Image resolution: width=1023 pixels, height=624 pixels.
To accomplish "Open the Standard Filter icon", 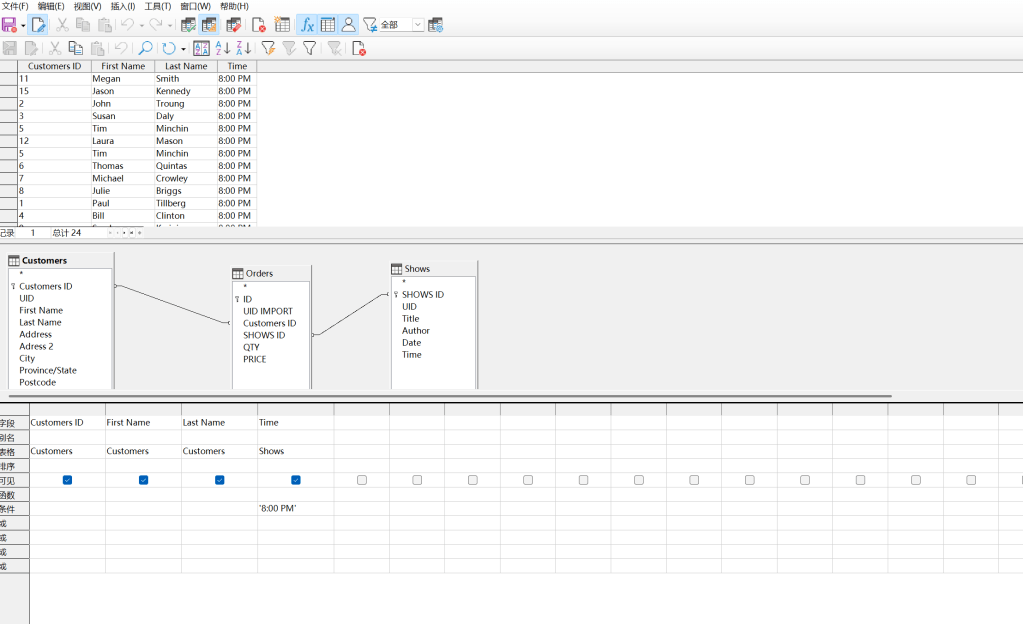I will (x=309, y=48).
